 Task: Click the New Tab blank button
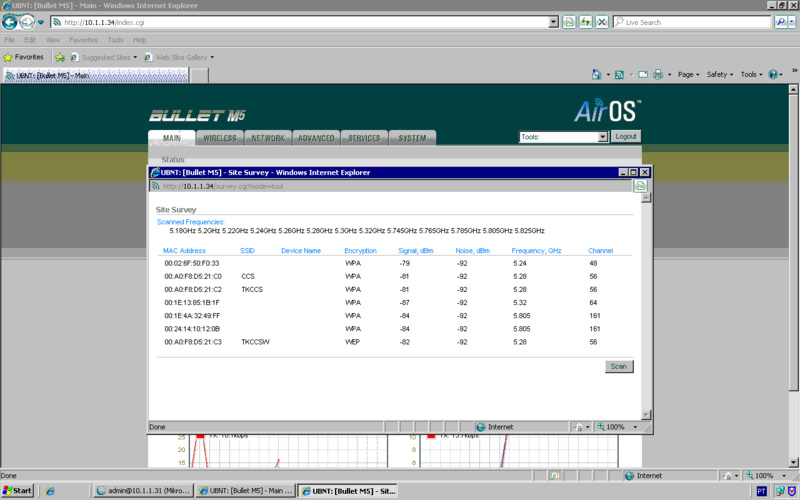click(199, 76)
